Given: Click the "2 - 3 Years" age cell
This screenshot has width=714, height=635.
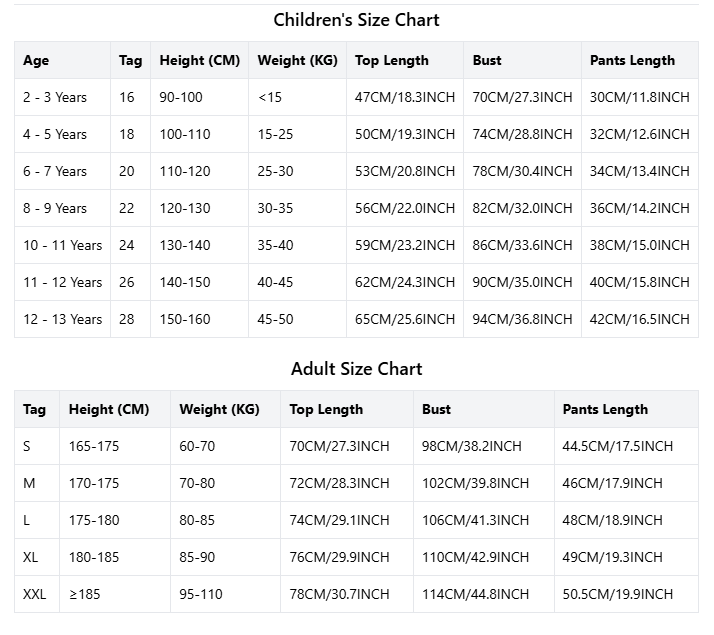Looking at the screenshot, I should (55, 98).
